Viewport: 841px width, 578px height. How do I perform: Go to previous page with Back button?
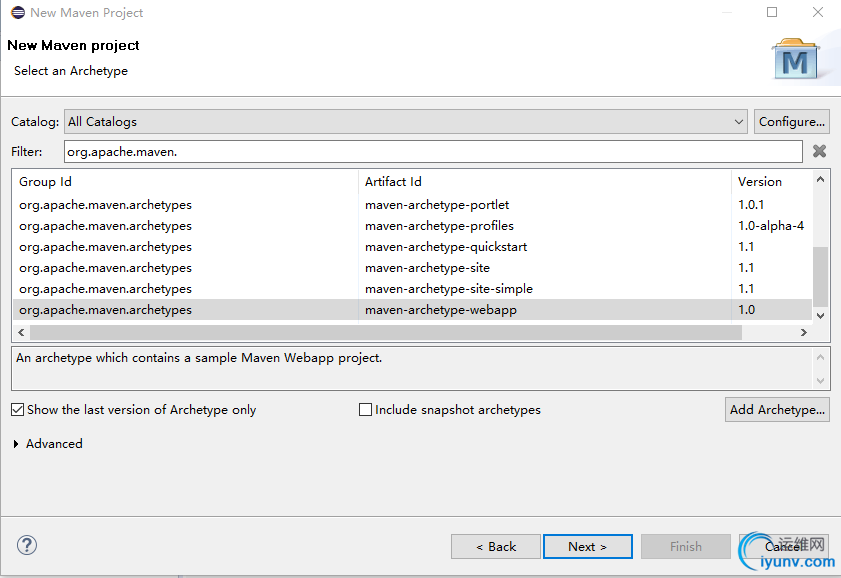pyautogui.click(x=496, y=546)
